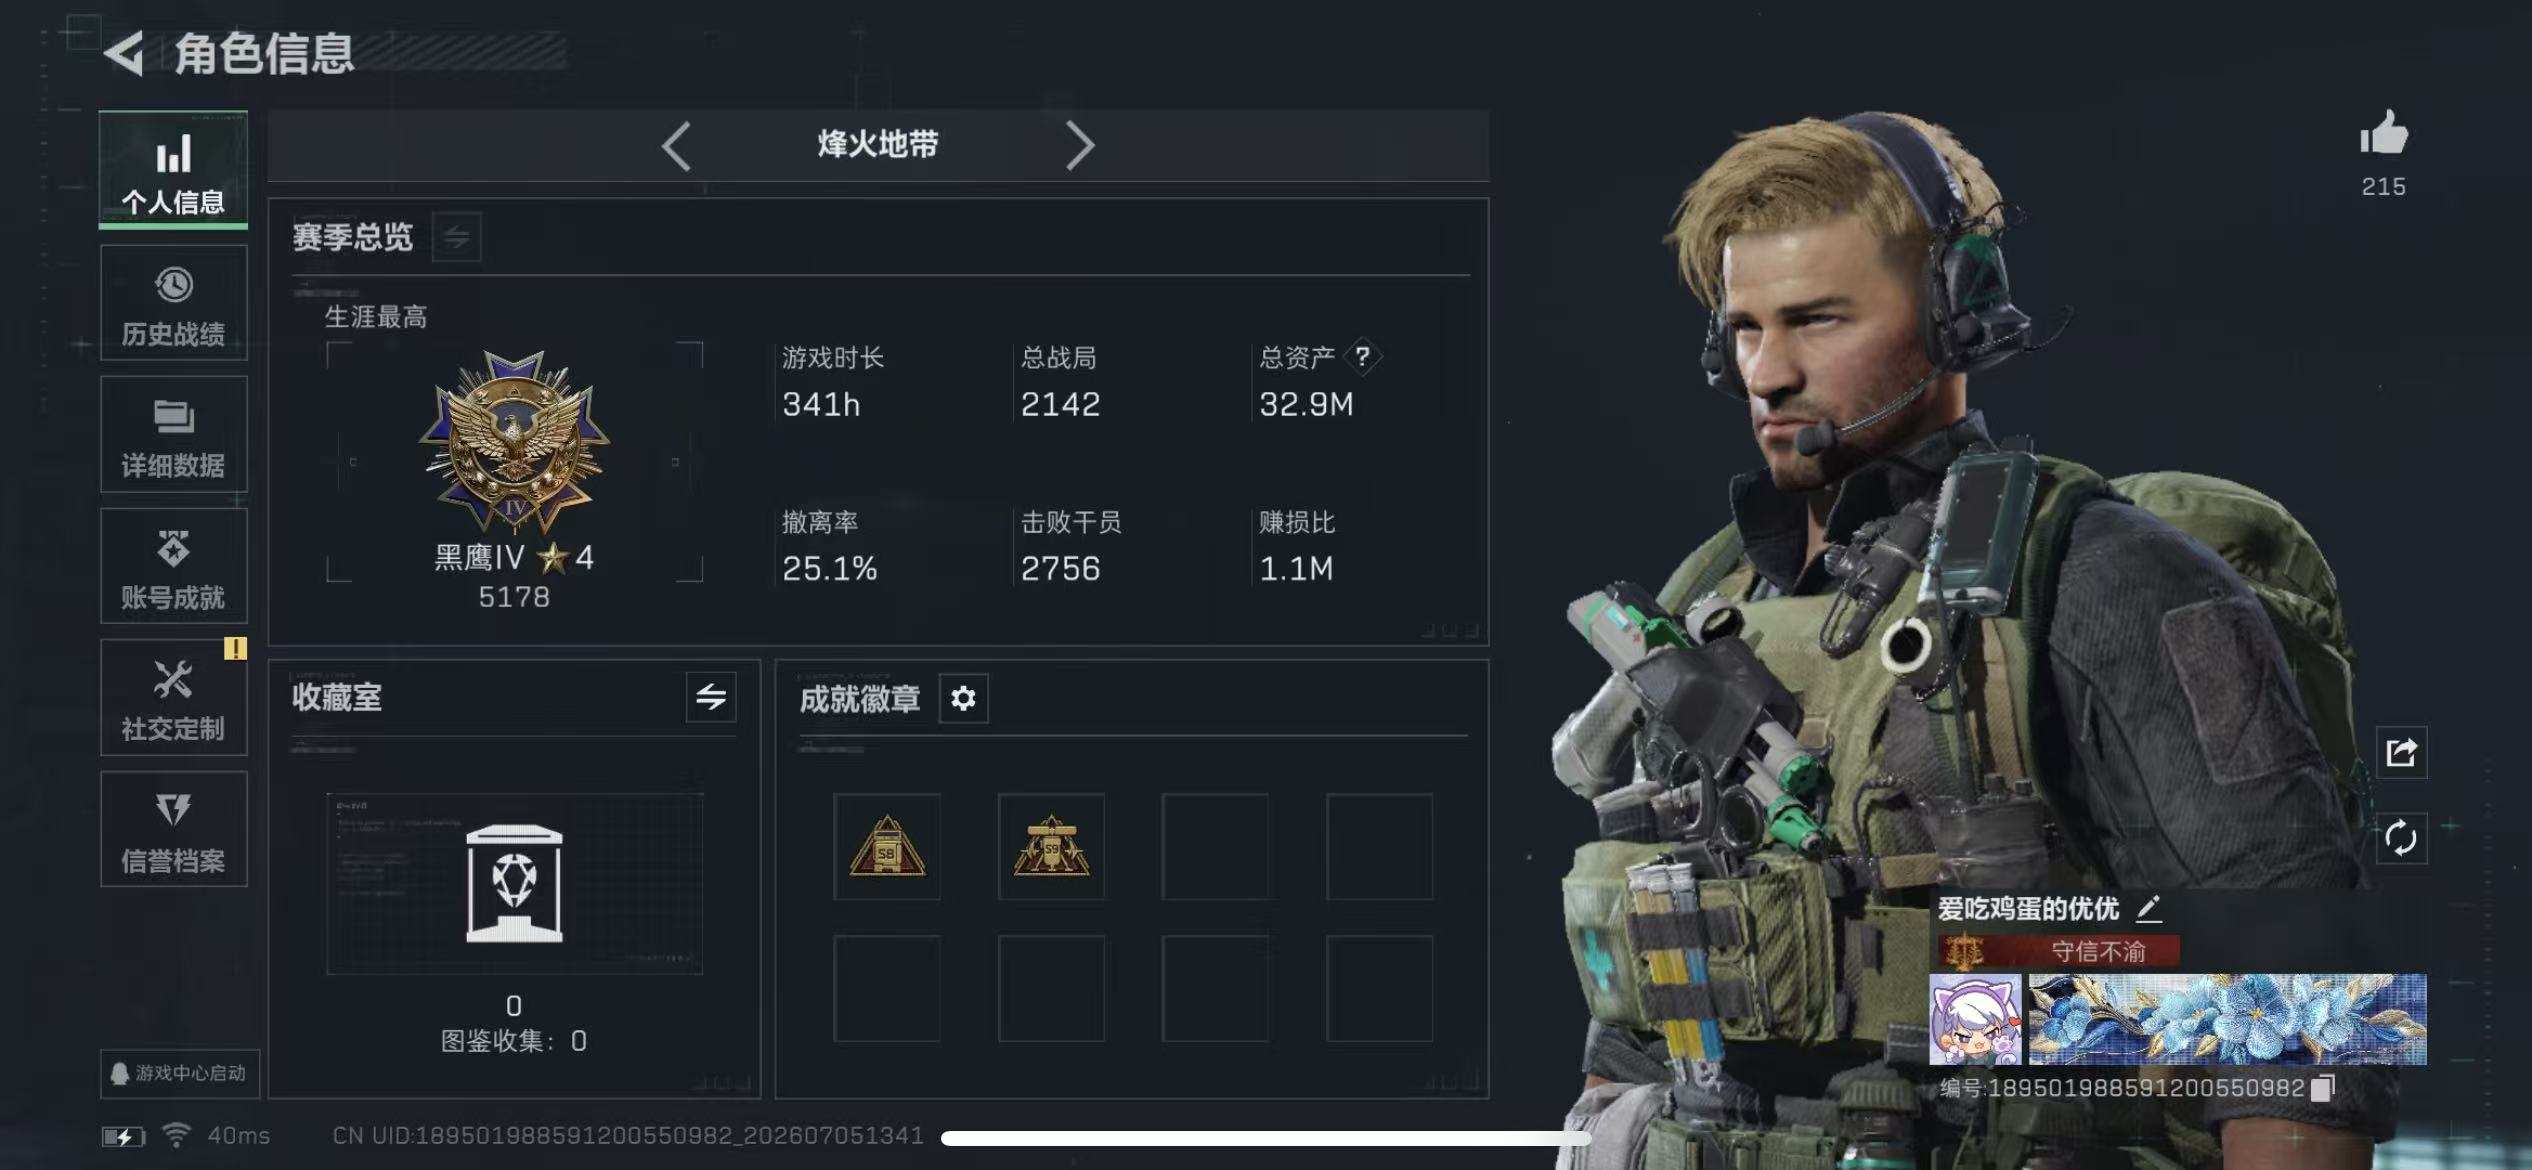The height and width of the screenshot is (1170, 2532).
Task: Toggle the 收藏室 swap view button
Action: click(x=711, y=697)
